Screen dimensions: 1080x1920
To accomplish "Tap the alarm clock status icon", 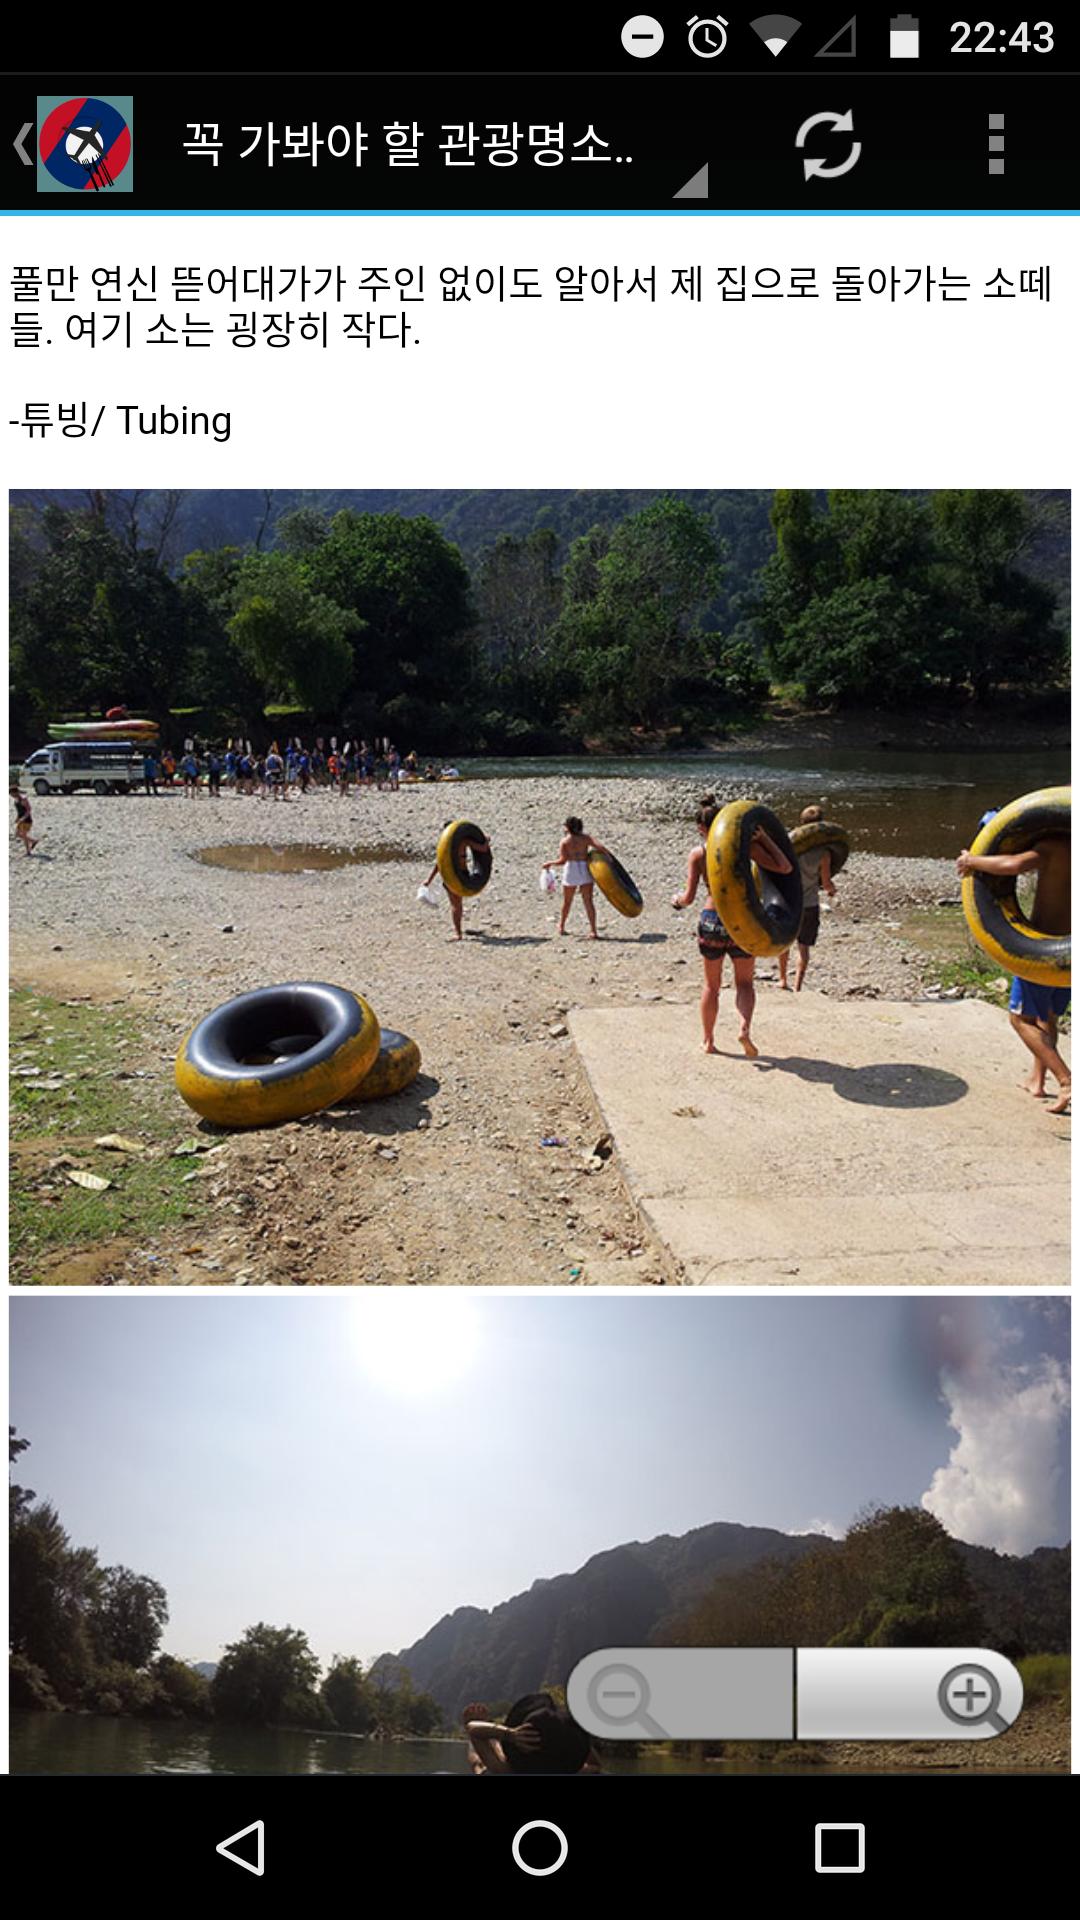I will click(x=707, y=38).
